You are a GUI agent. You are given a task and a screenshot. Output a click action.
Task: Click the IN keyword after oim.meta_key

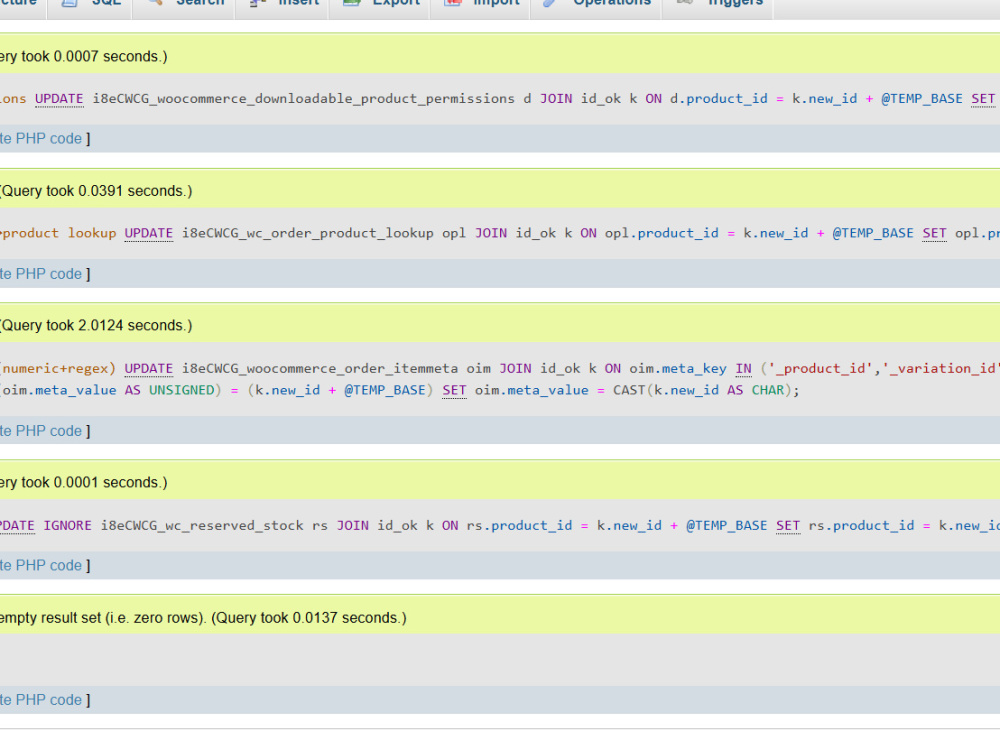[744, 369]
